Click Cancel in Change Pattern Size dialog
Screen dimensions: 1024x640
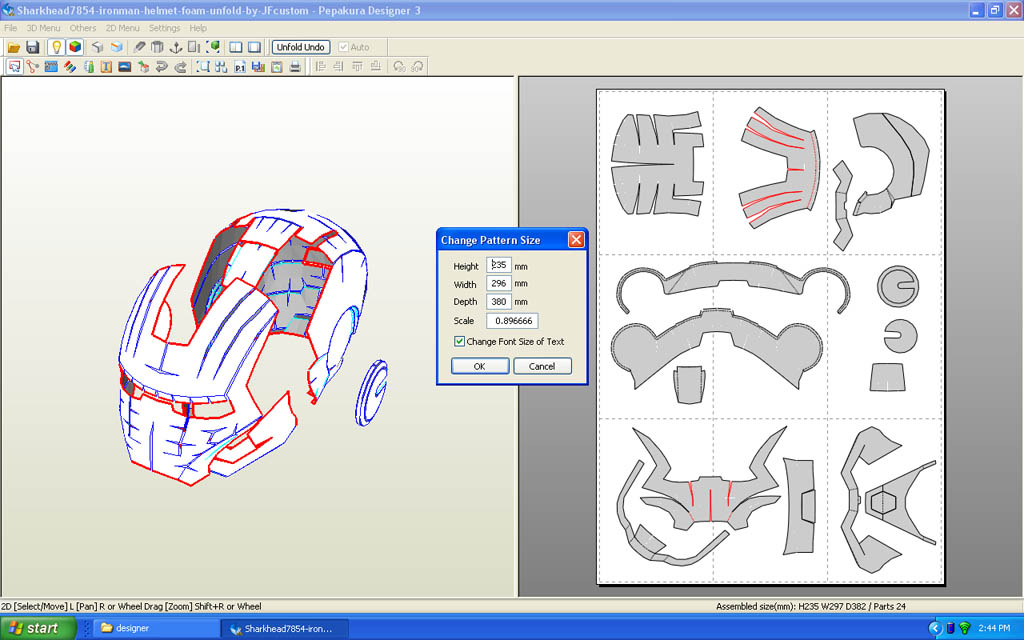pos(542,366)
